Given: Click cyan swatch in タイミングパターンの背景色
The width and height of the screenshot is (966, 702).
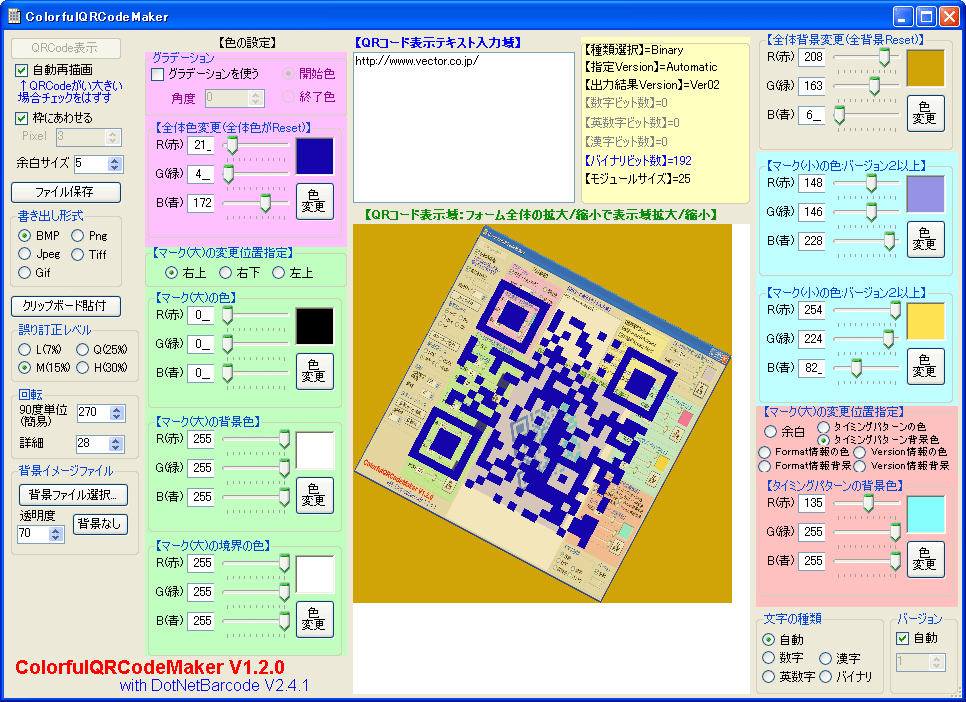Looking at the screenshot, I should point(926,515).
